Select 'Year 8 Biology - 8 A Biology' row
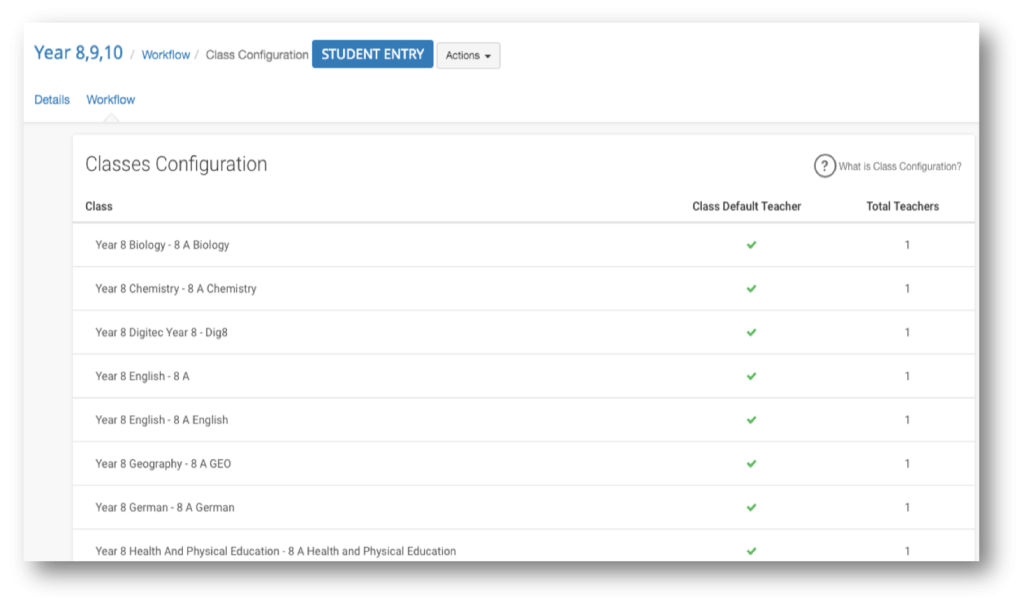 point(524,245)
